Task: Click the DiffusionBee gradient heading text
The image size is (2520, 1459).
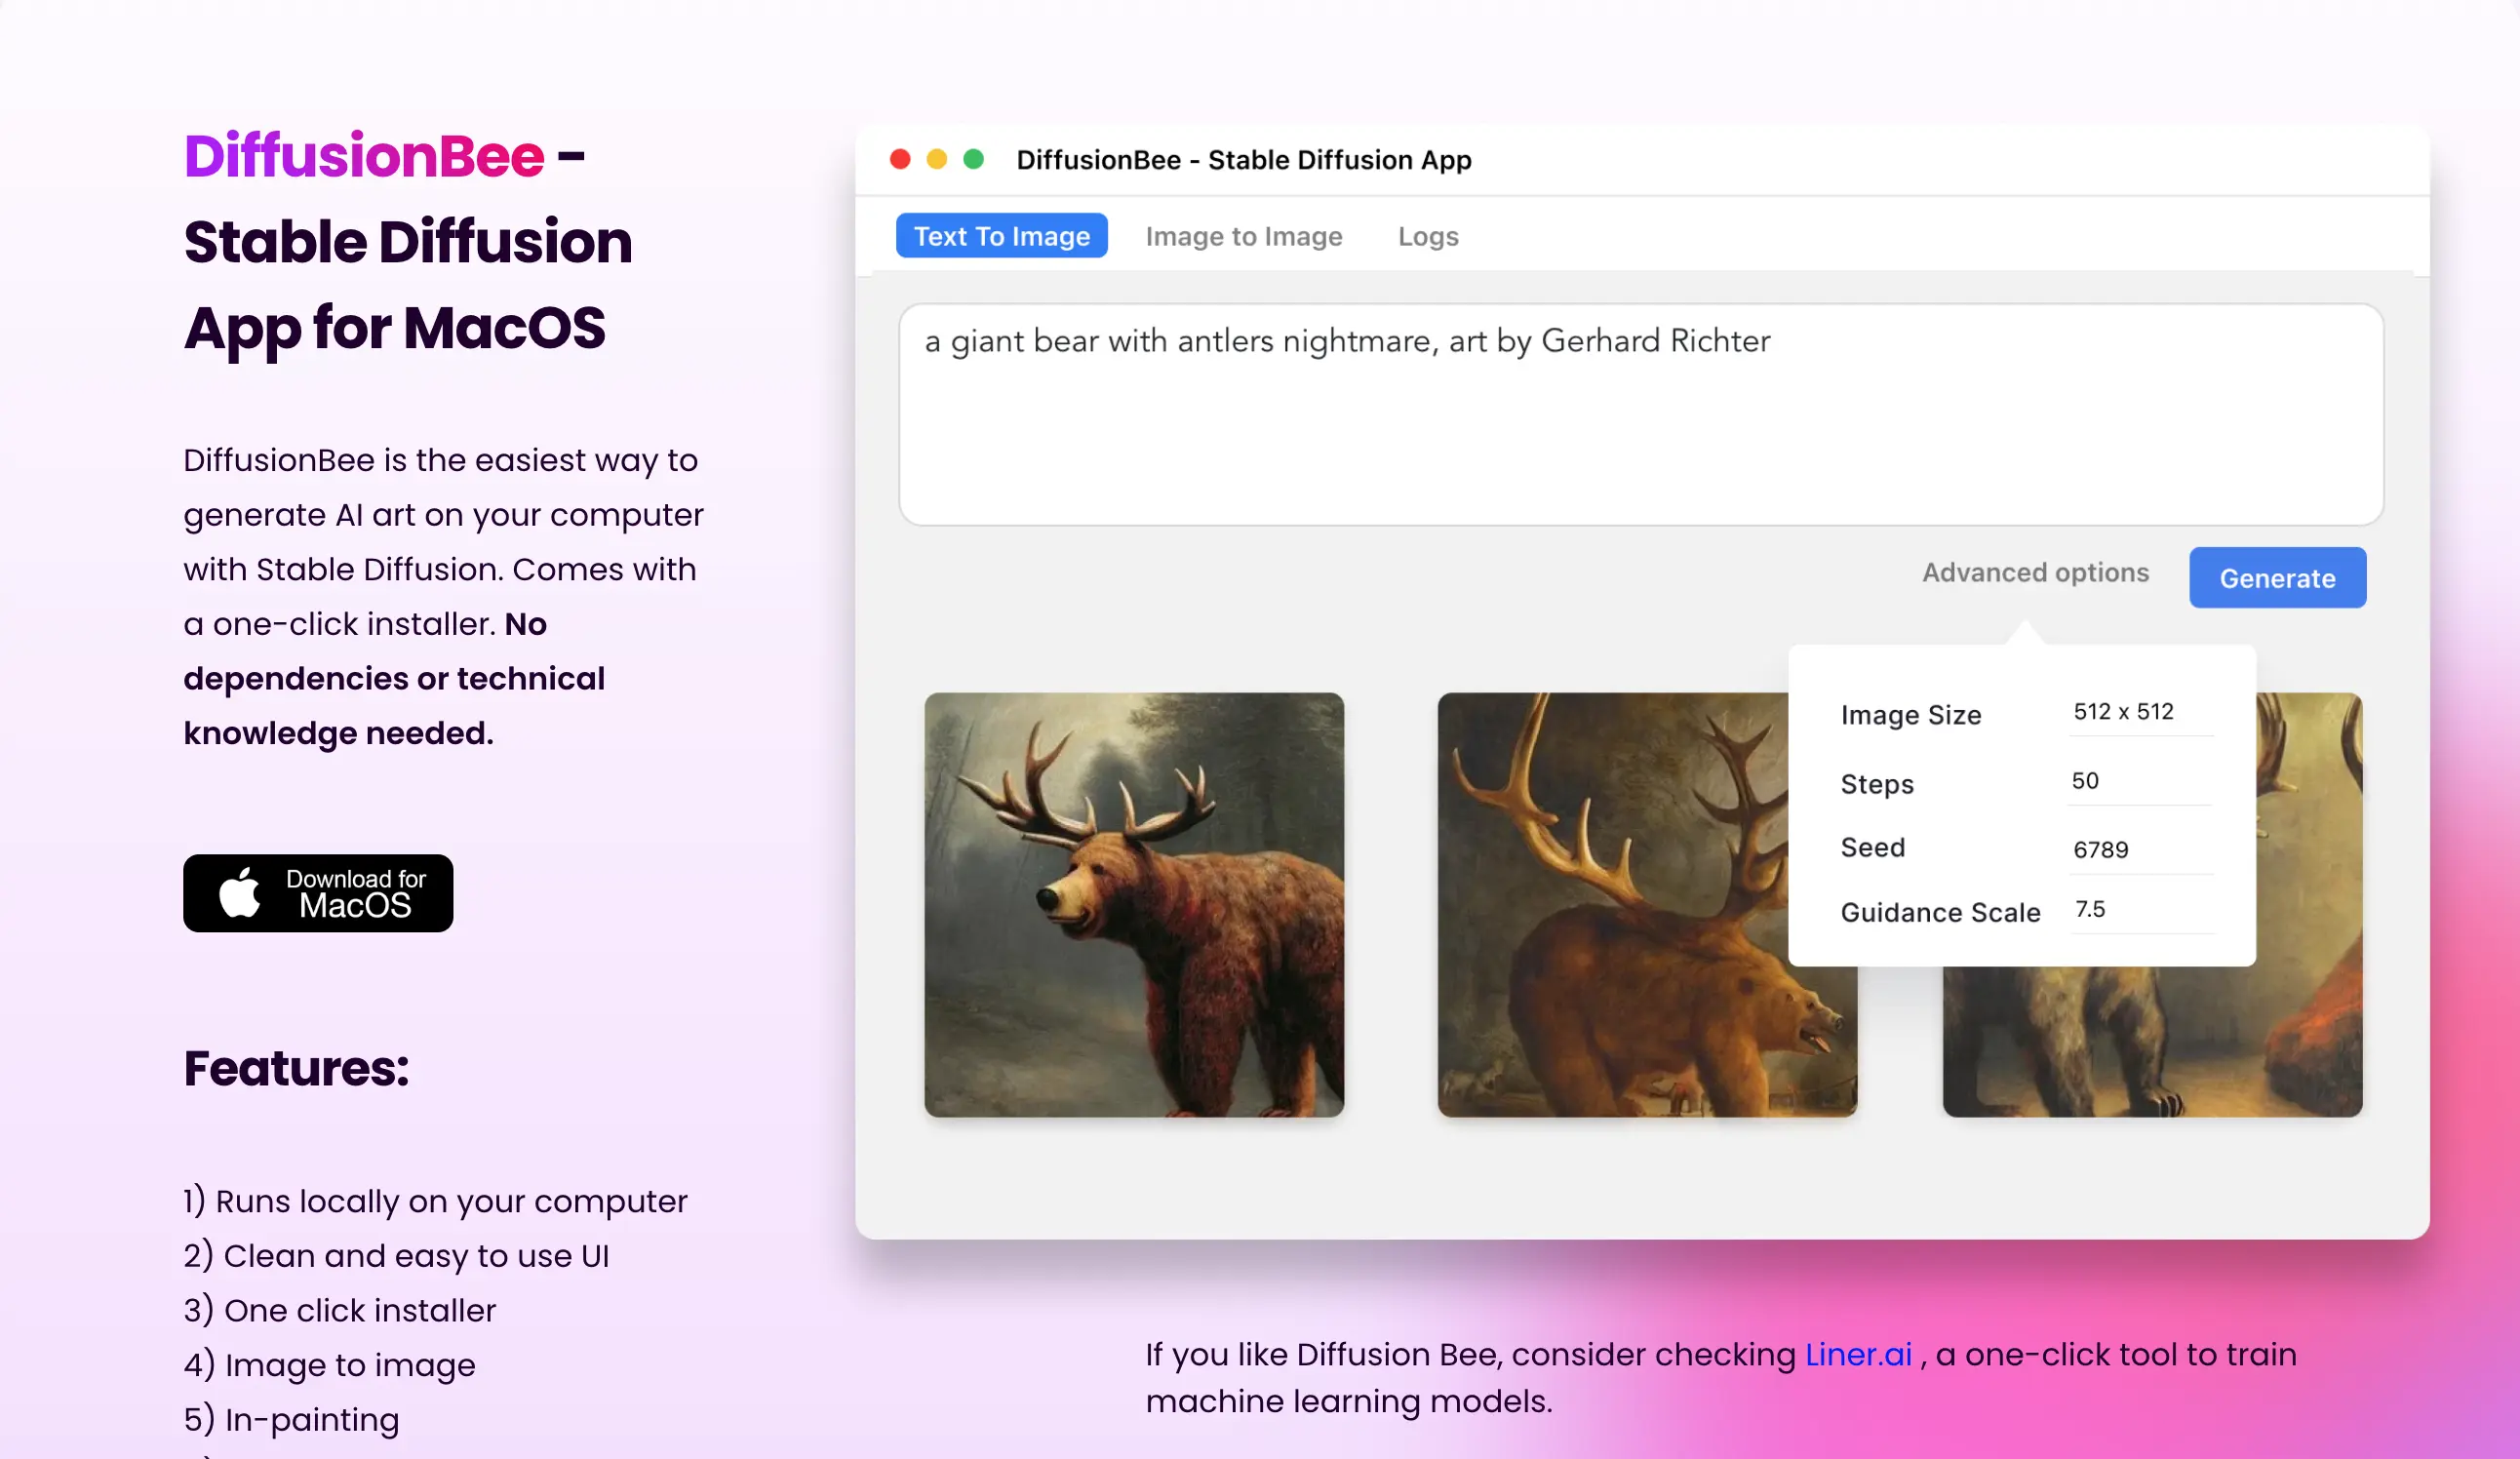Action: point(364,157)
